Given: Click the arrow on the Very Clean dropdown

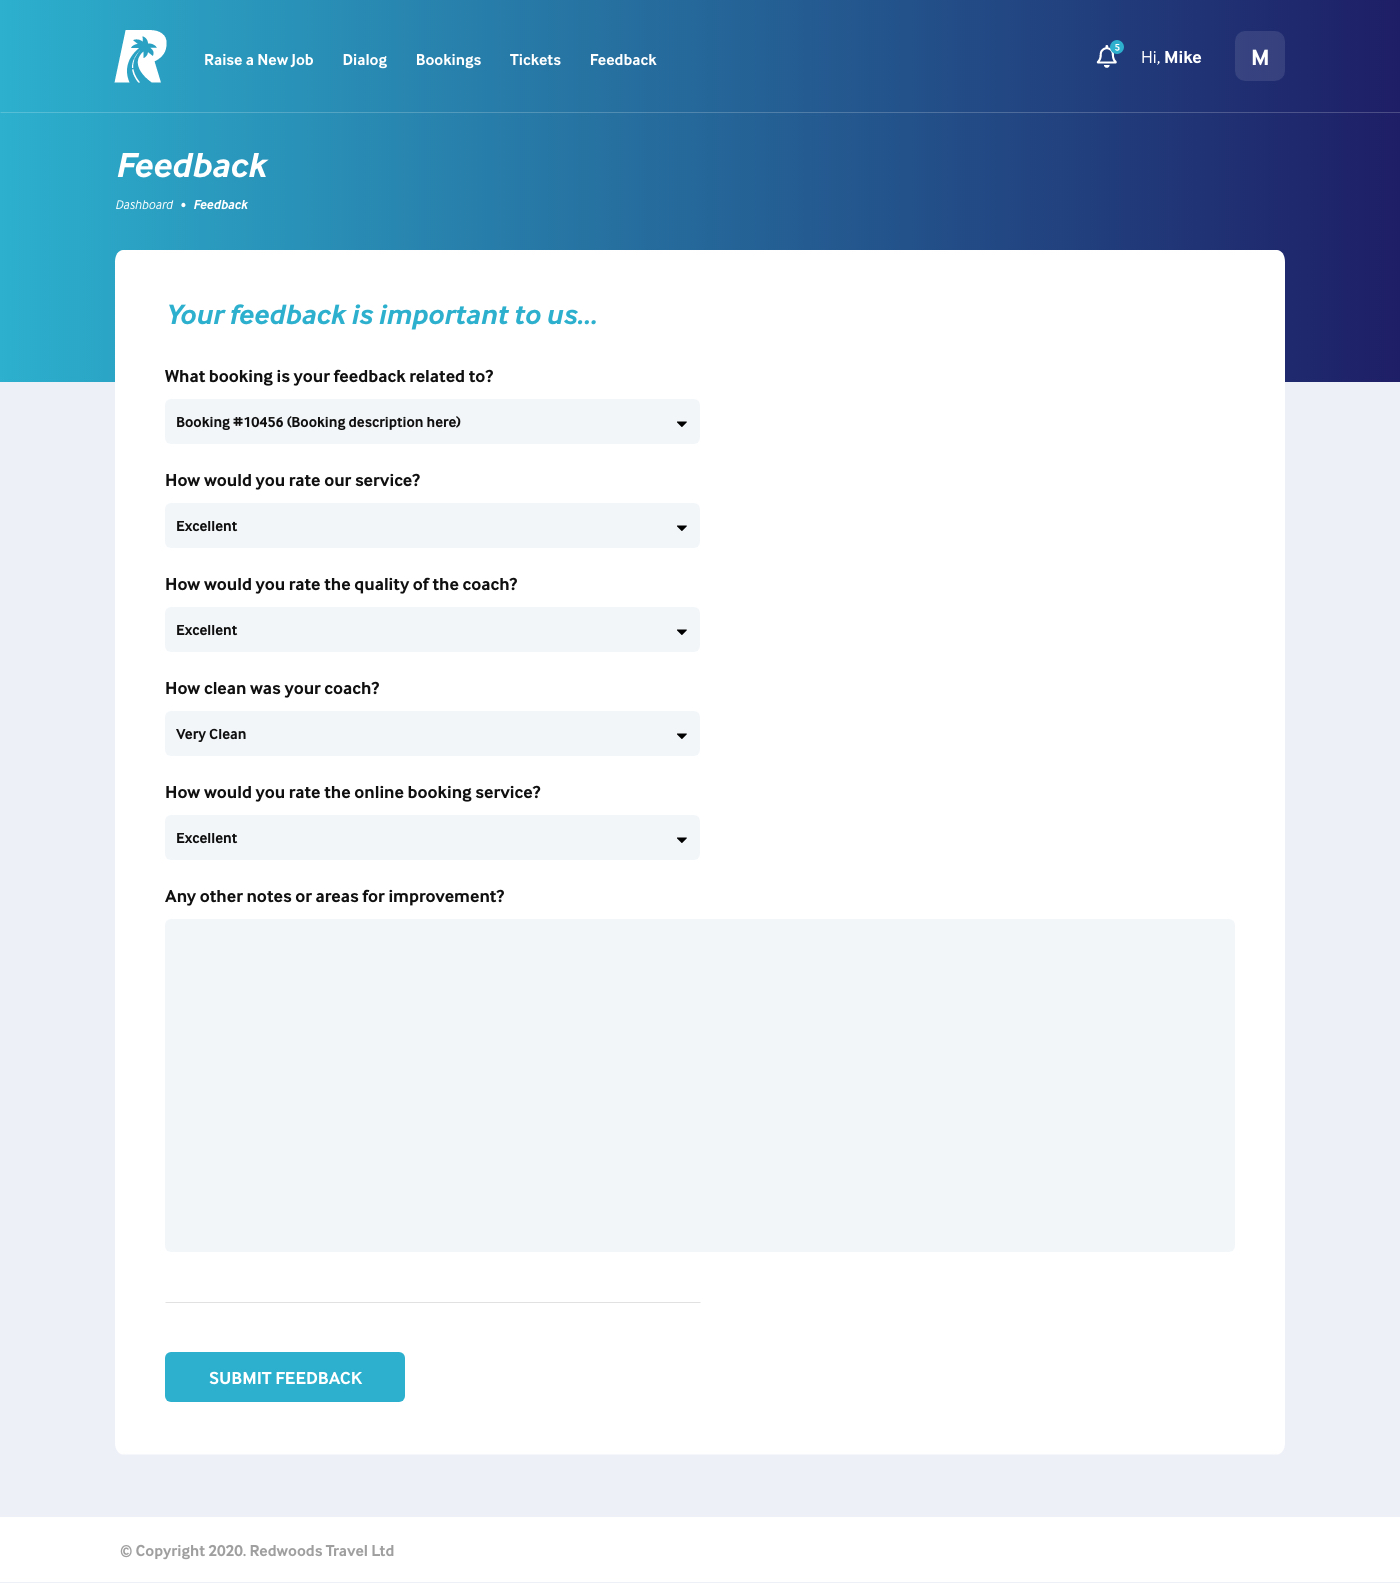Looking at the screenshot, I should (x=682, y=736).
